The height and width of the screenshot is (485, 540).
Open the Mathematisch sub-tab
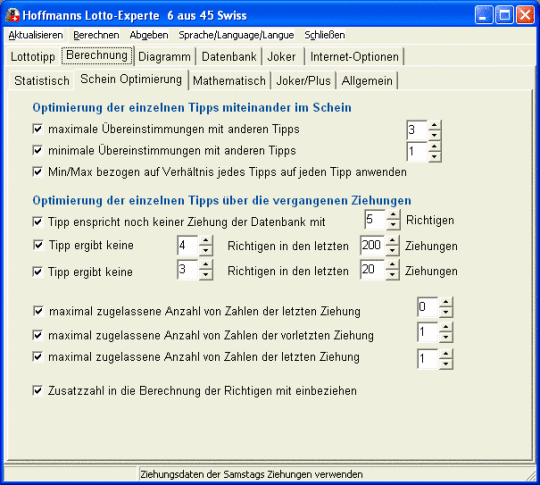(x=229, y=81)
